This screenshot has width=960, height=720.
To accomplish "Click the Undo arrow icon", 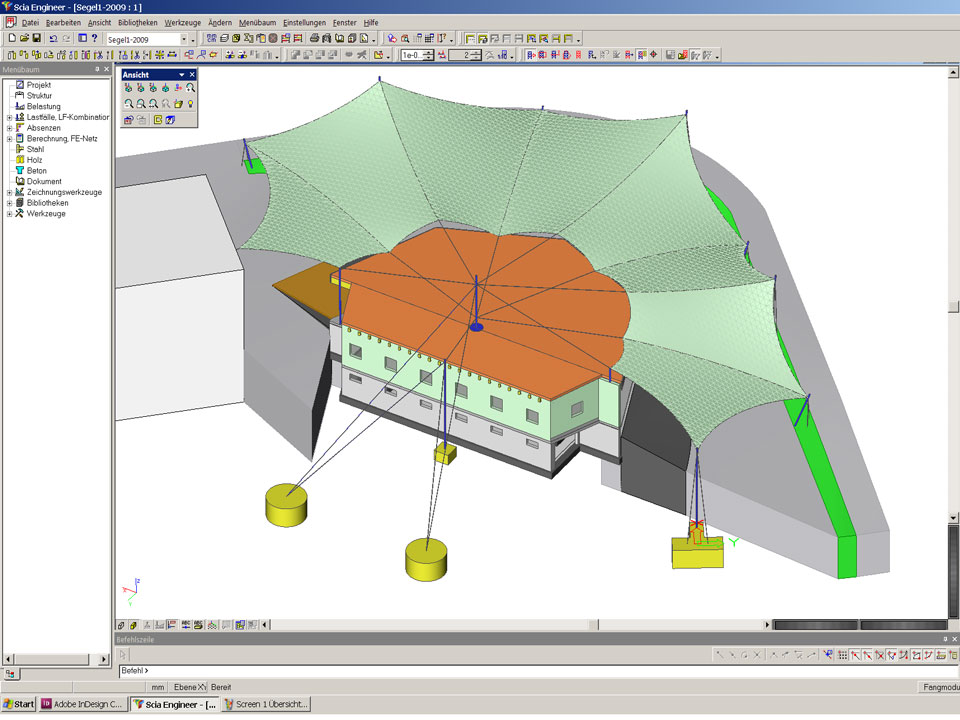I will 53,38.
